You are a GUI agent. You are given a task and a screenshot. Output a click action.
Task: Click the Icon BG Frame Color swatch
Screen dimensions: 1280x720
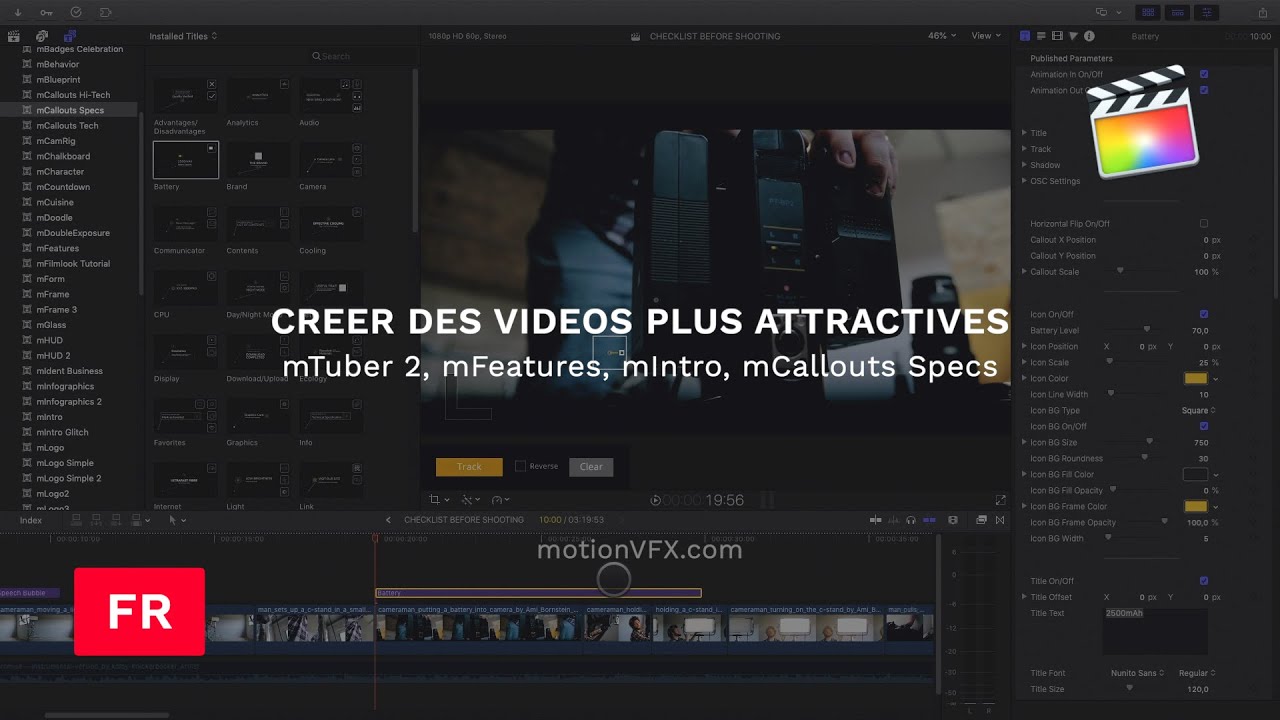point(1195,506)
